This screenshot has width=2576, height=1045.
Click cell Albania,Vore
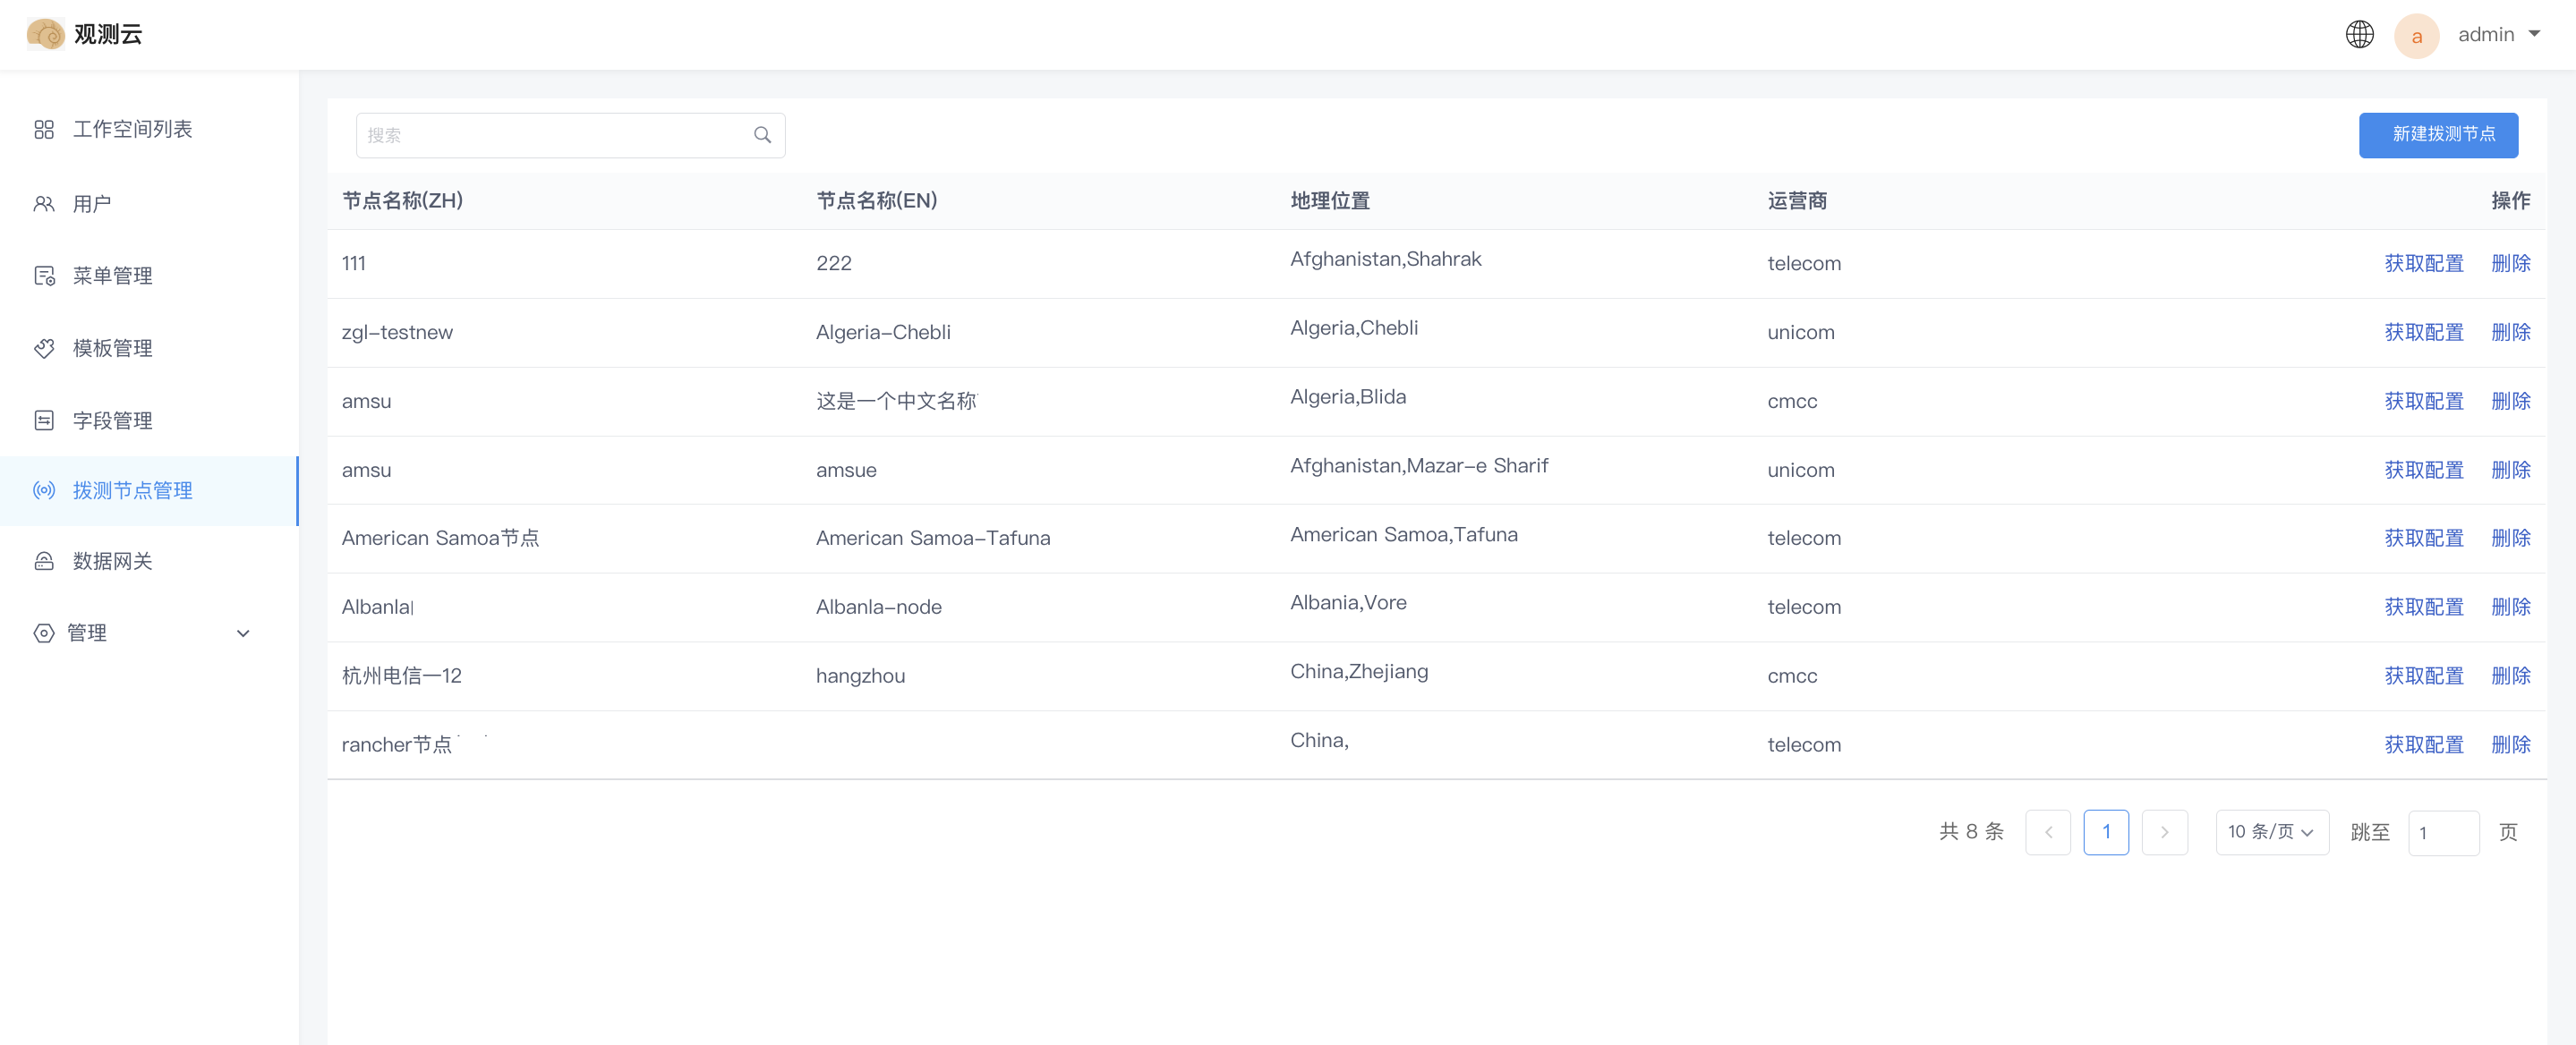1347,603
